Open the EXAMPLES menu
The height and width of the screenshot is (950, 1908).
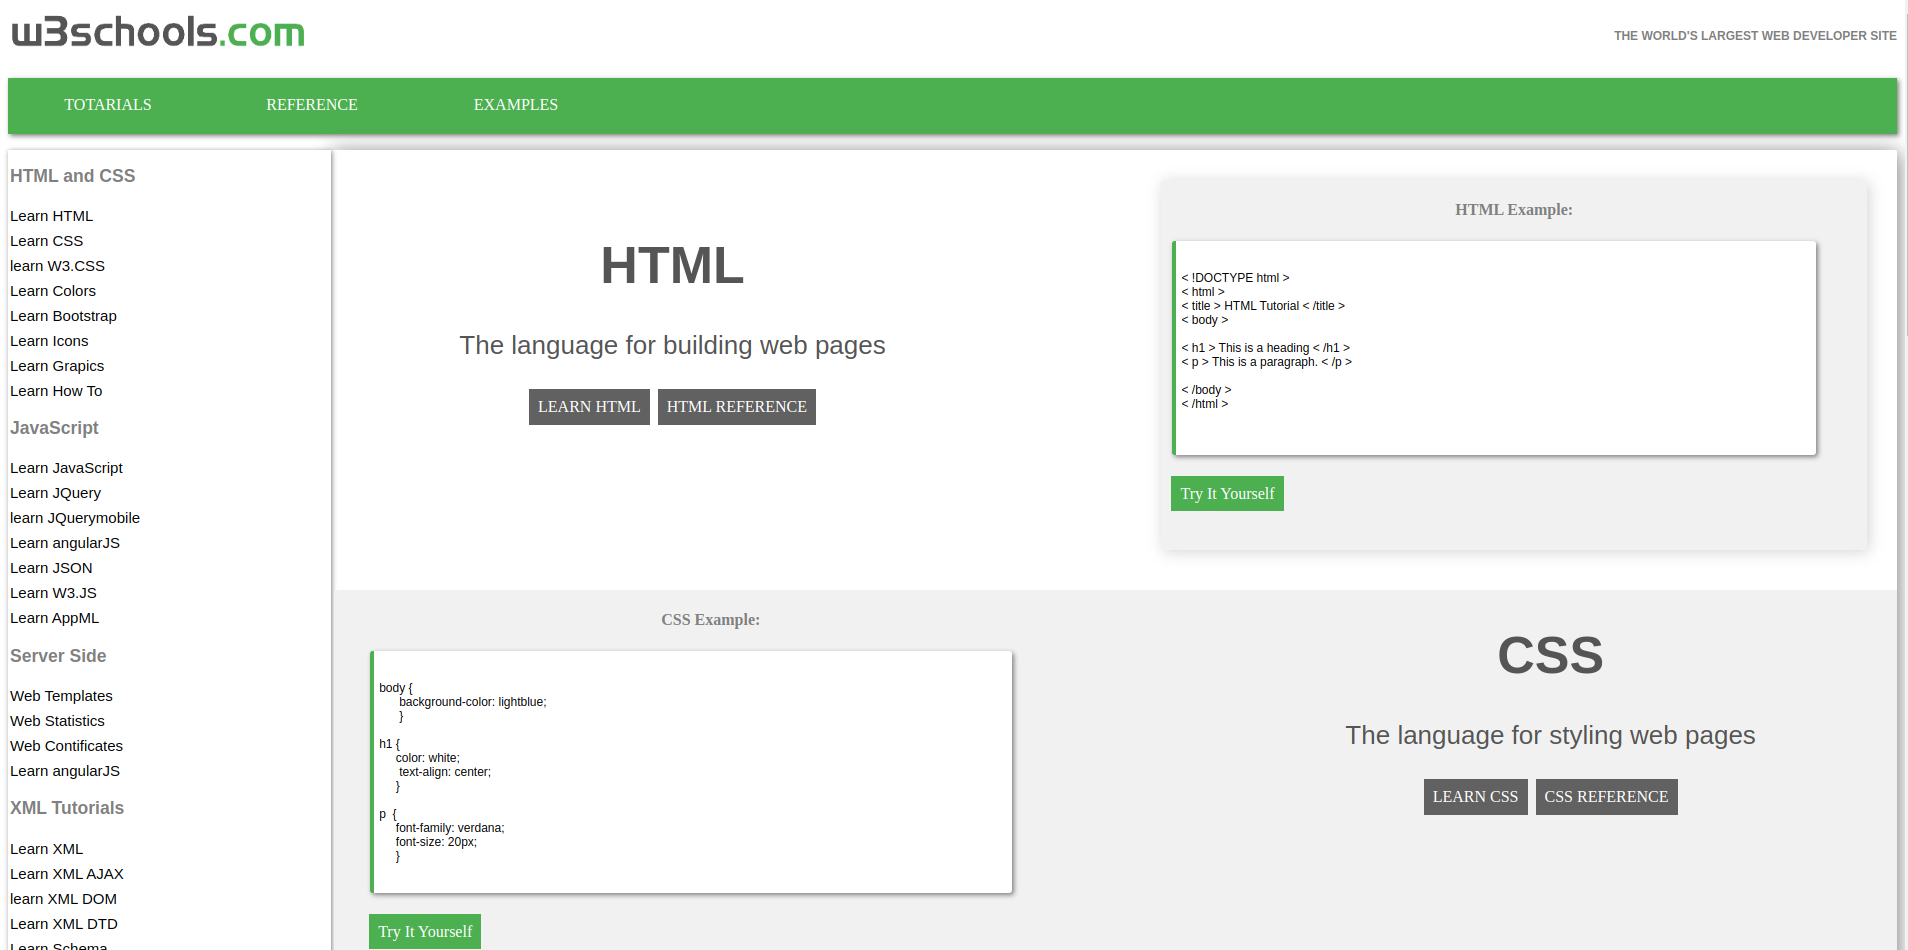point(515,104)
